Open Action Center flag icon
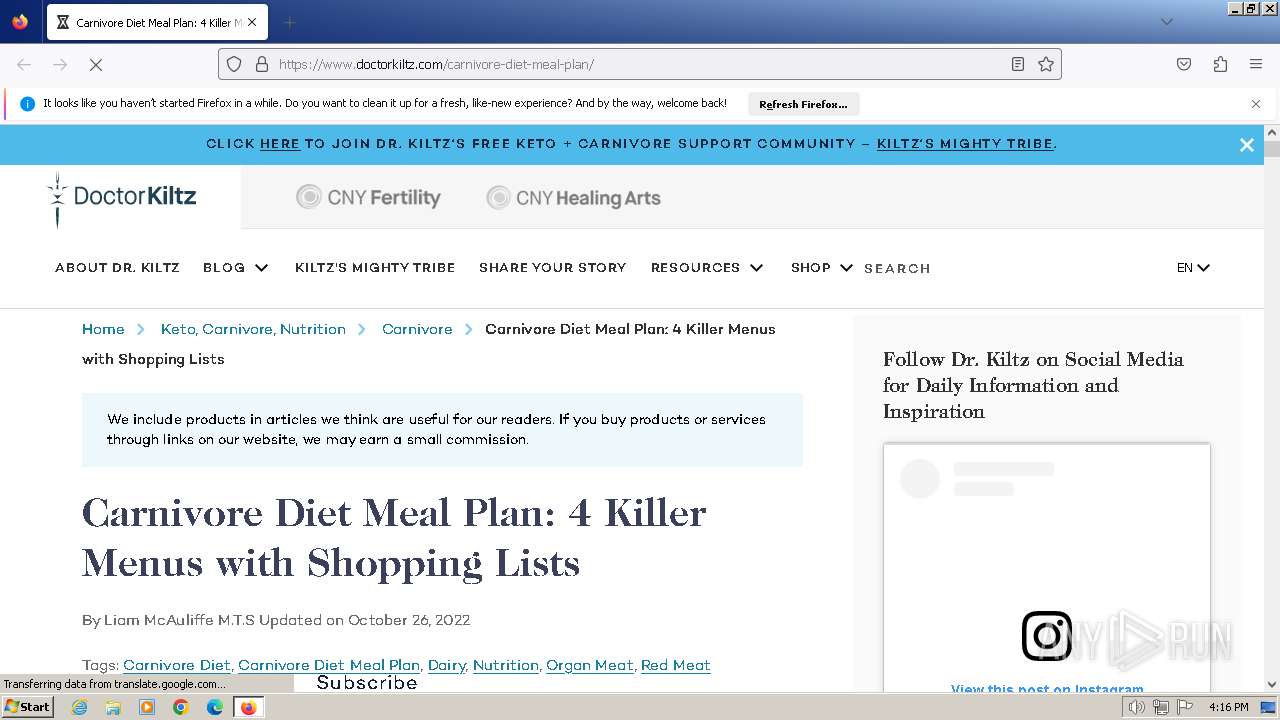The image size is (1280, 720). pos(1185,707)
